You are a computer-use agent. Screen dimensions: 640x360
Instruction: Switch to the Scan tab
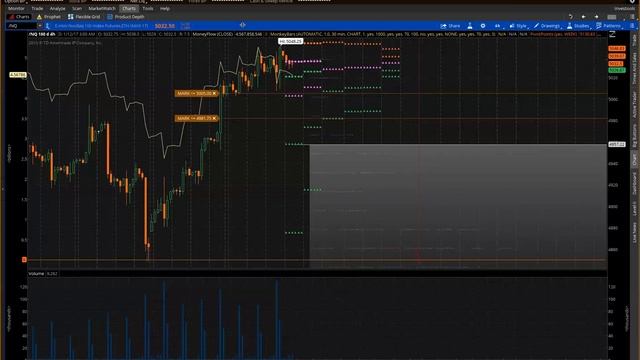coord(77,9)
